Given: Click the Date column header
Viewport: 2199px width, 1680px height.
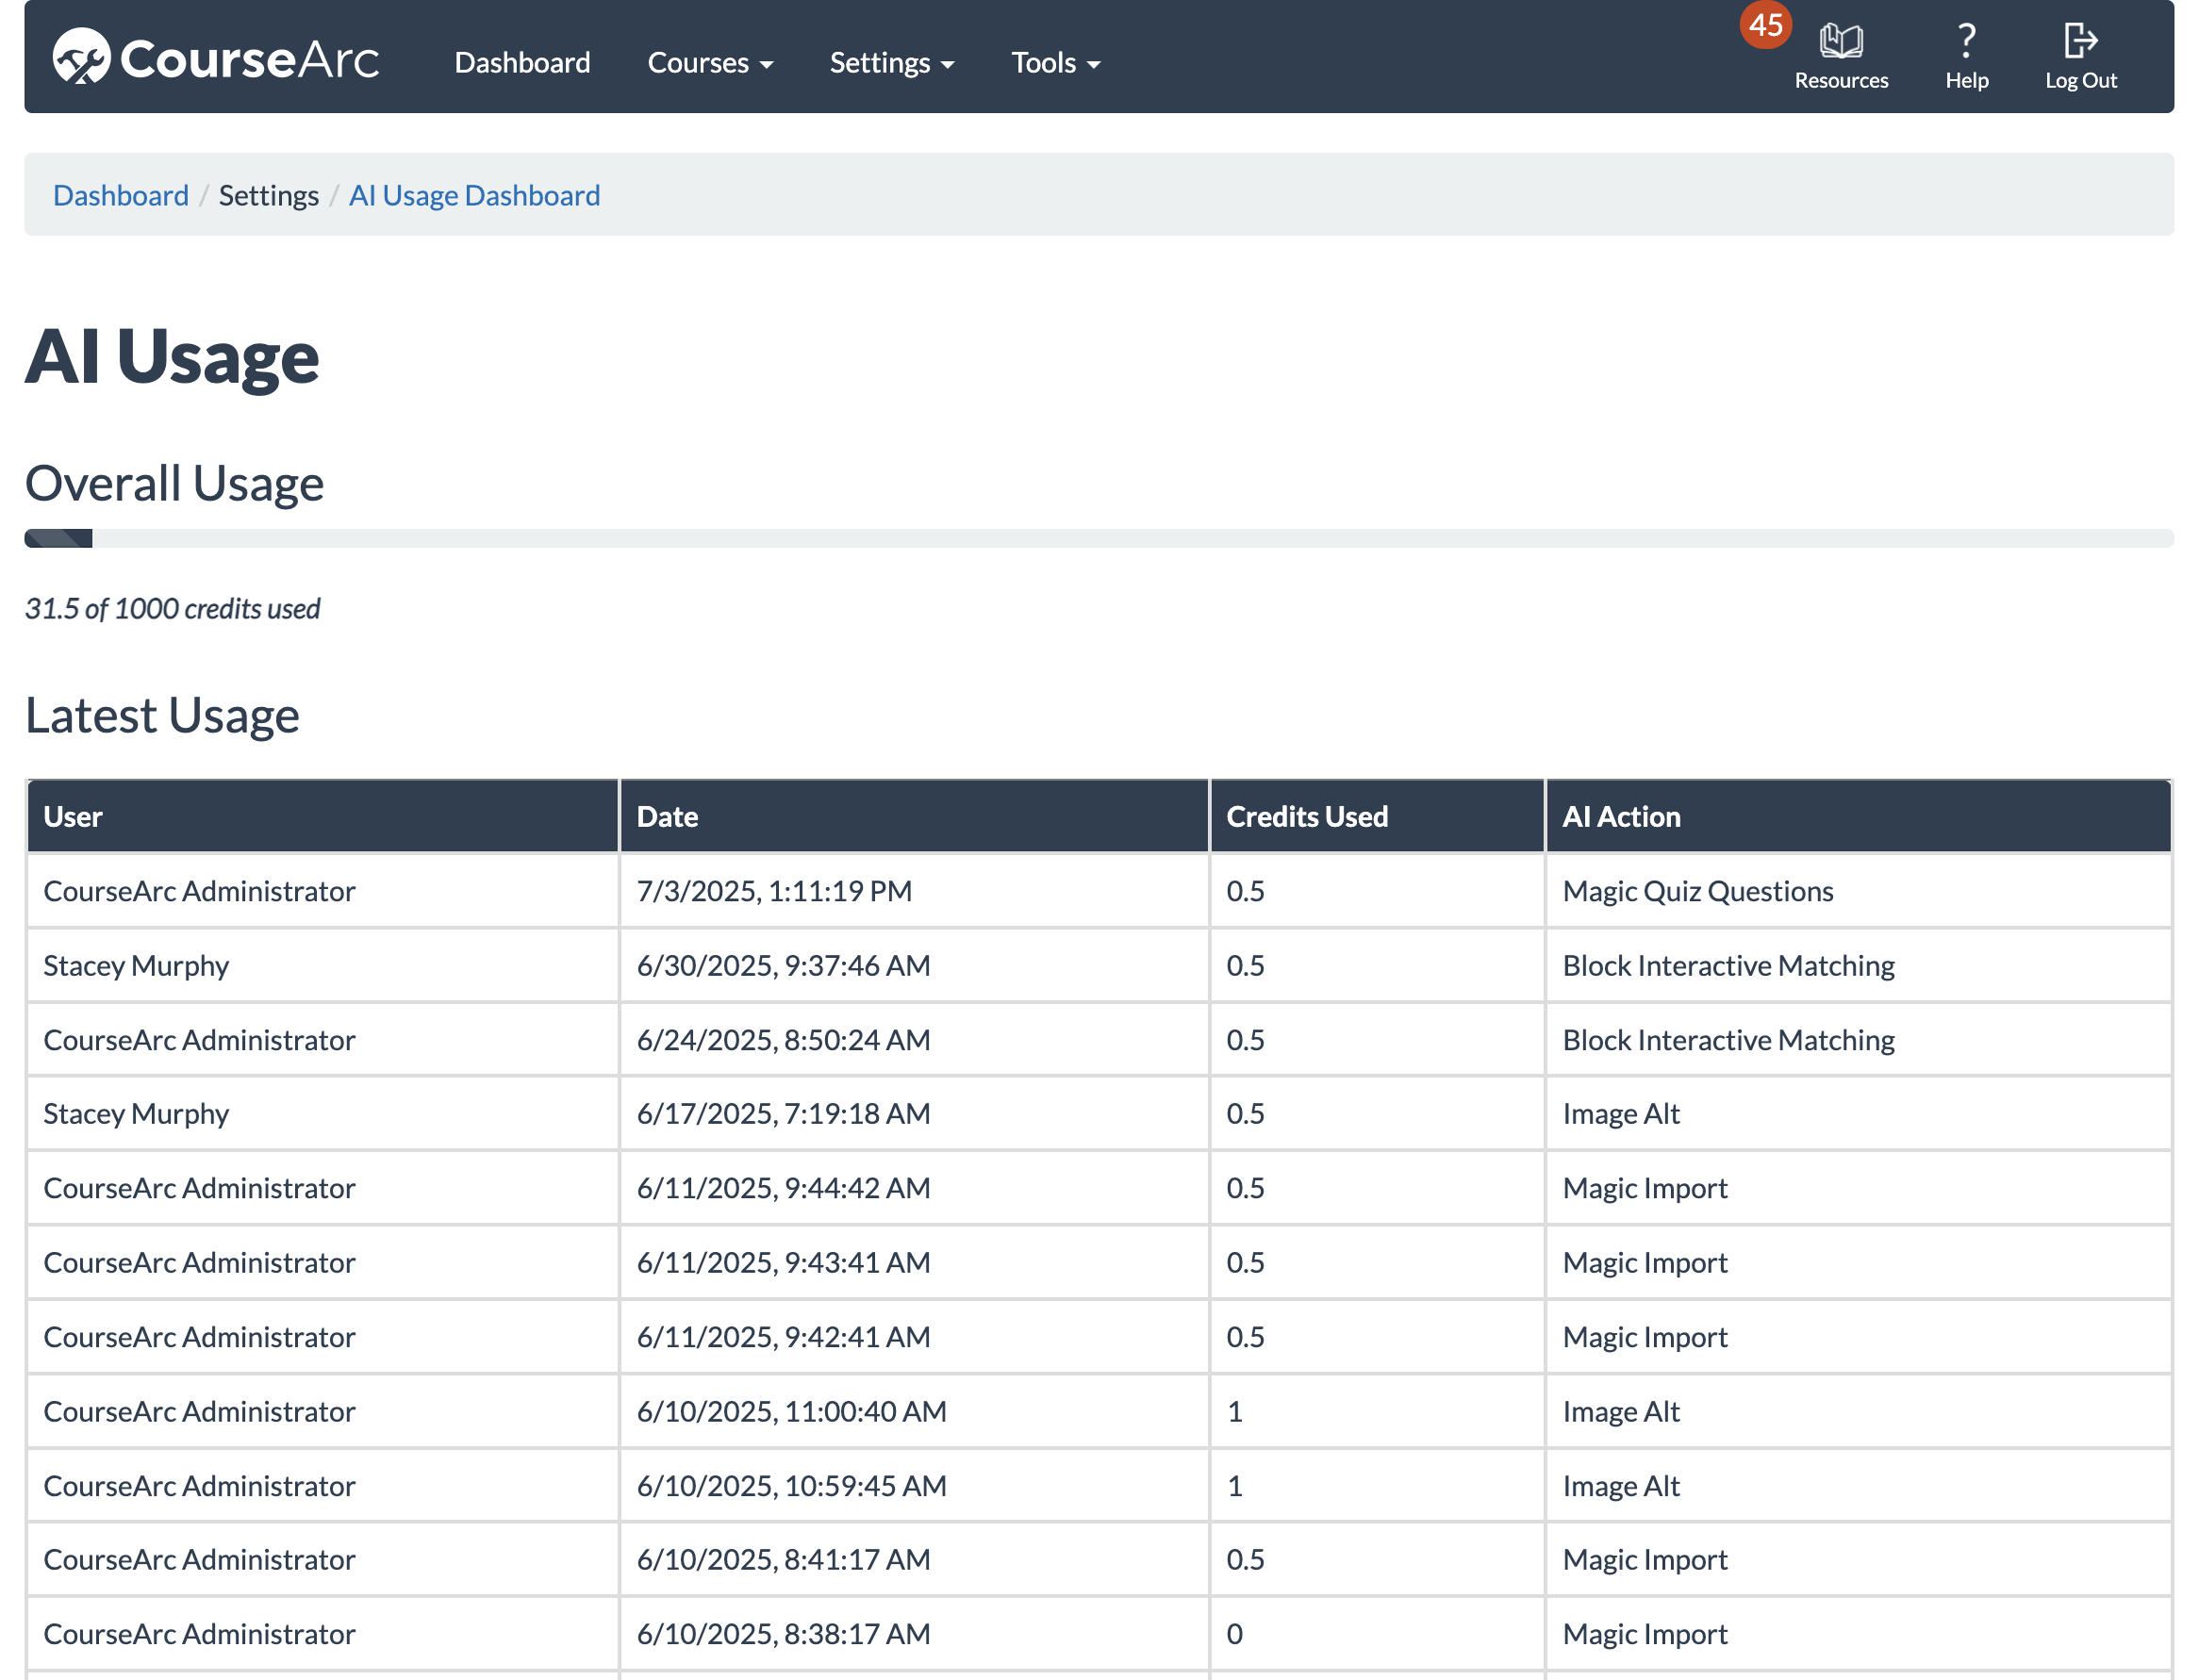Looking at the screenshot, I should (914, 817).
